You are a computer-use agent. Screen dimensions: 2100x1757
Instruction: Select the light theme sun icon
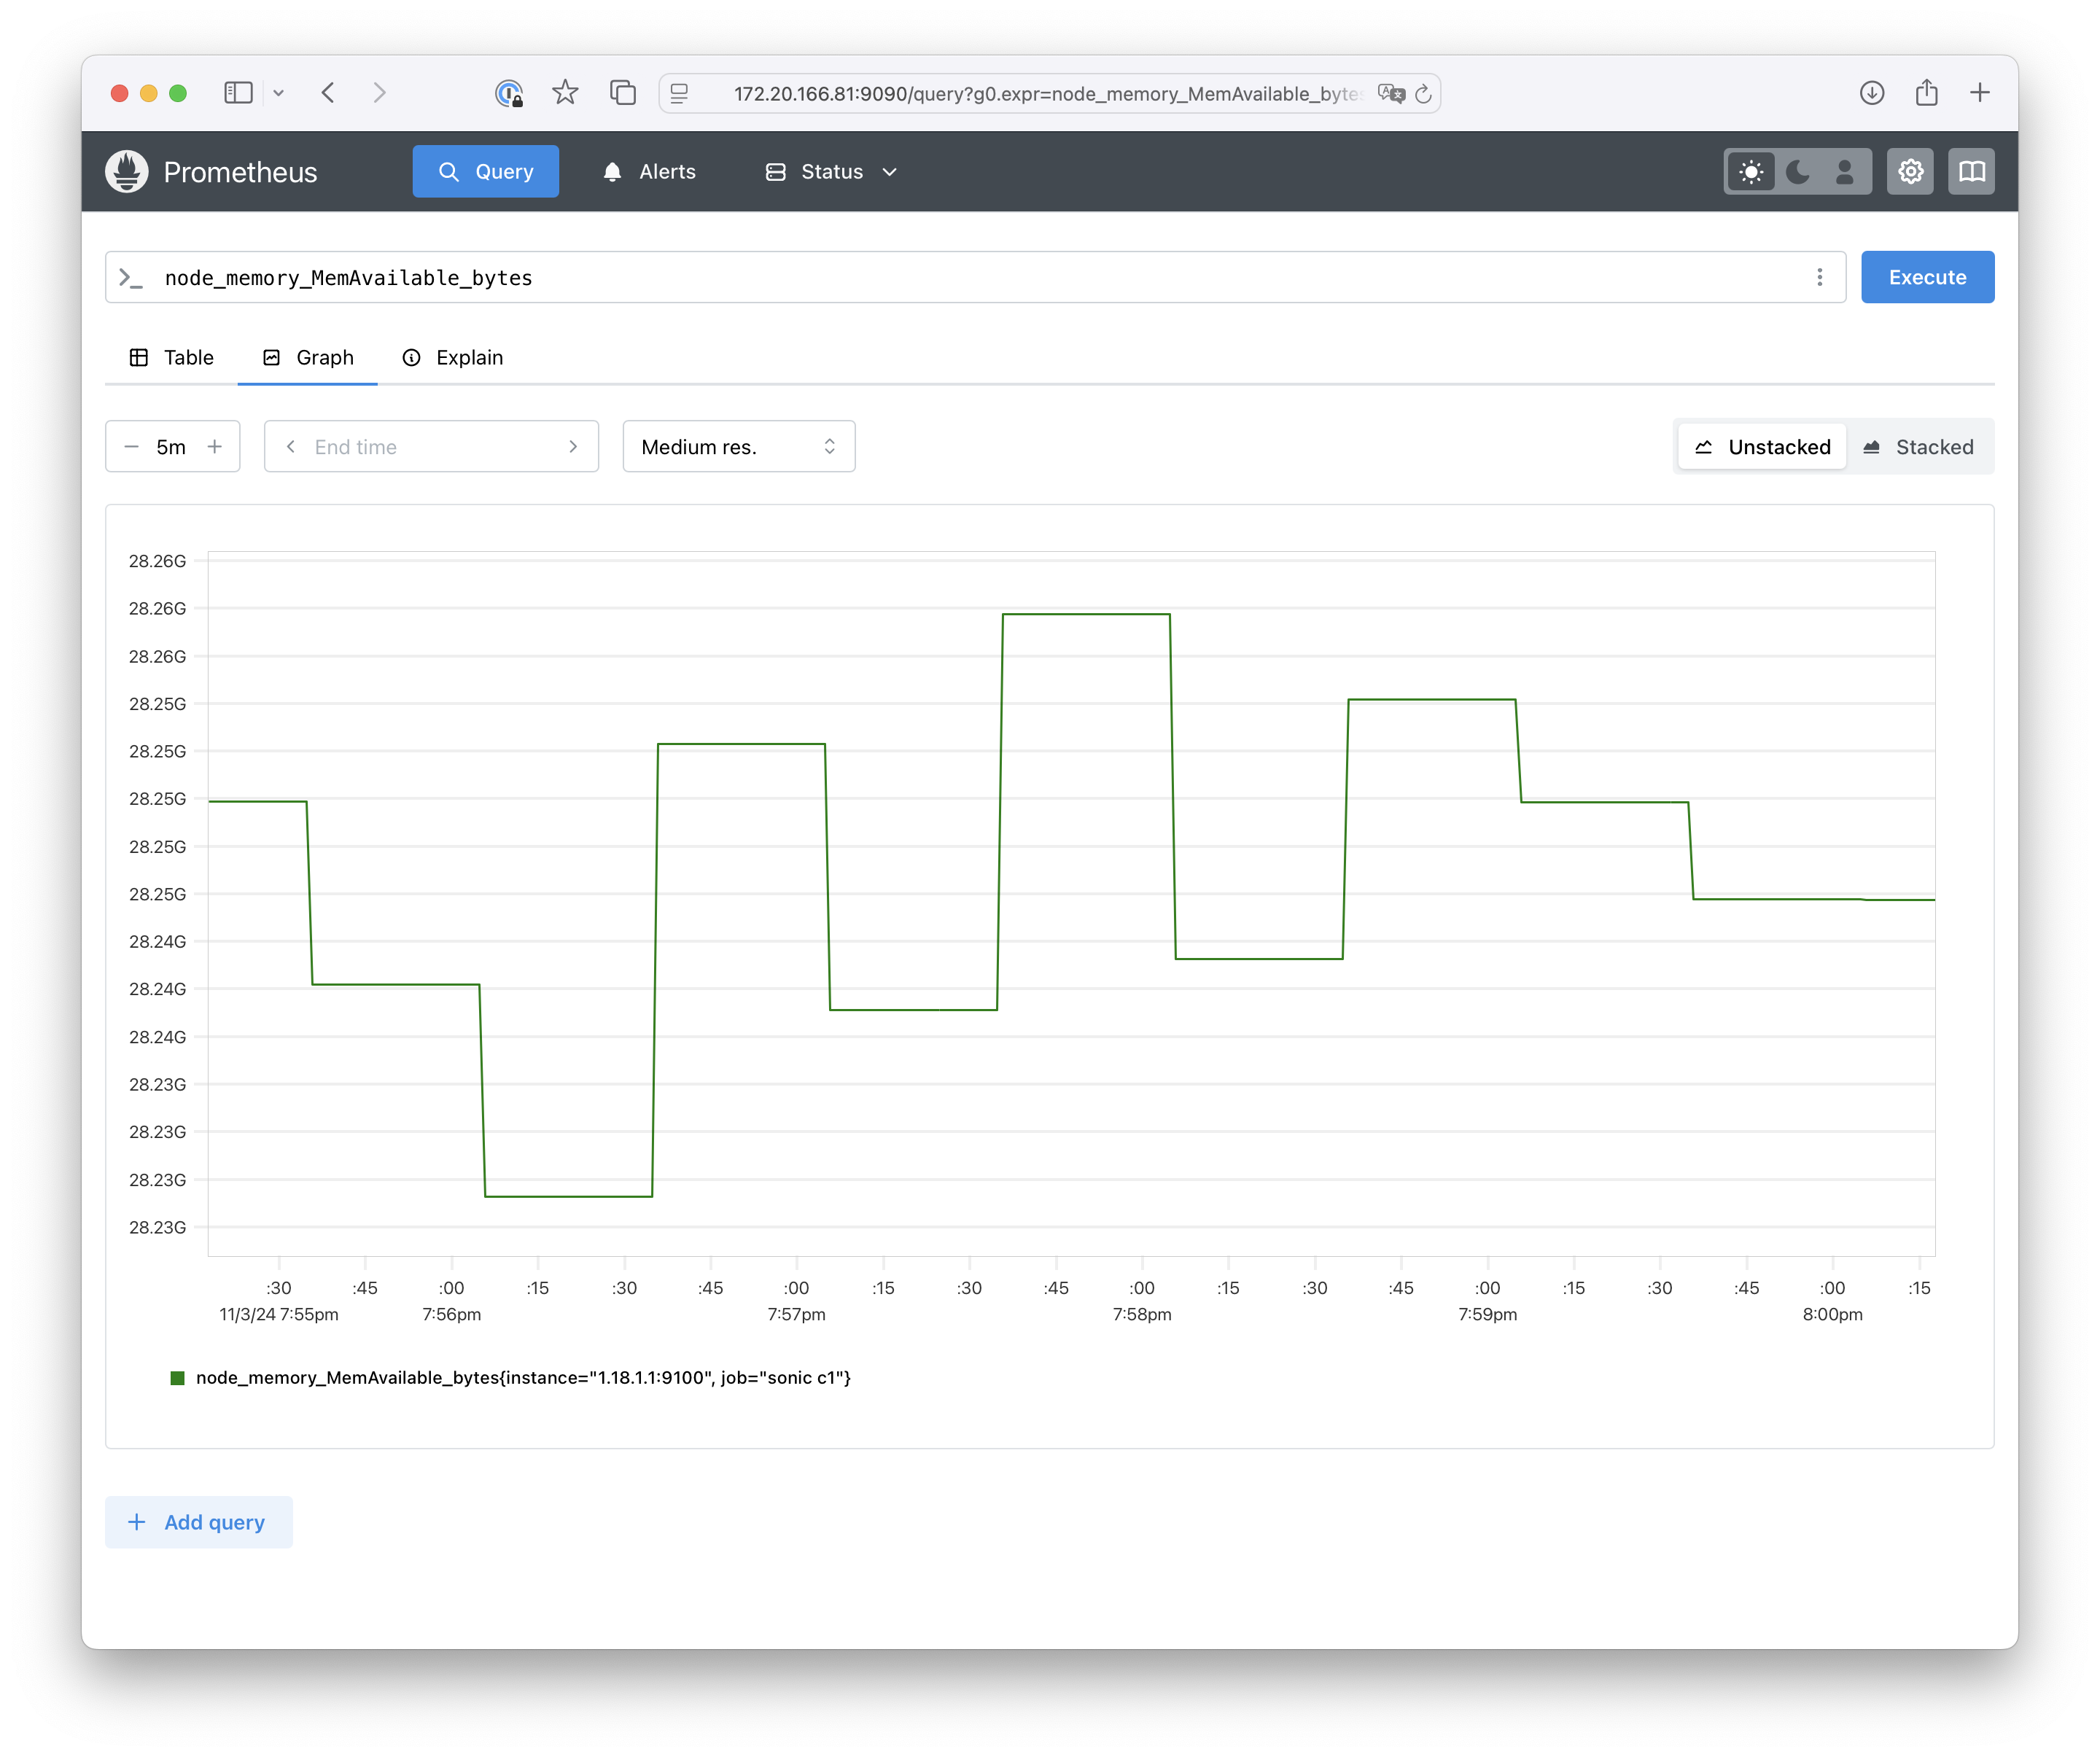click(1751, 171)
